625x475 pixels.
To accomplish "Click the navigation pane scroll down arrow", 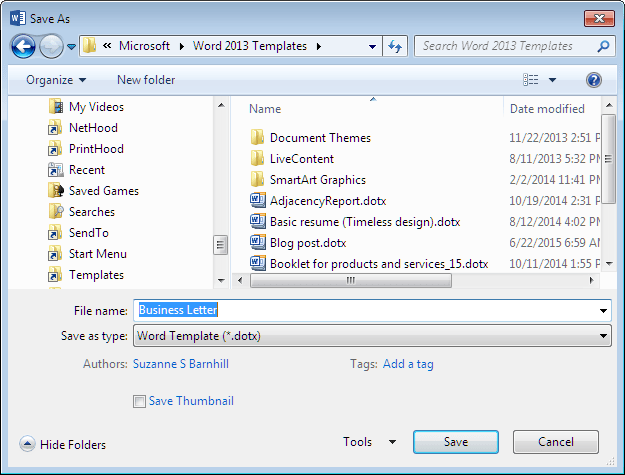I will tap(221, 281).
